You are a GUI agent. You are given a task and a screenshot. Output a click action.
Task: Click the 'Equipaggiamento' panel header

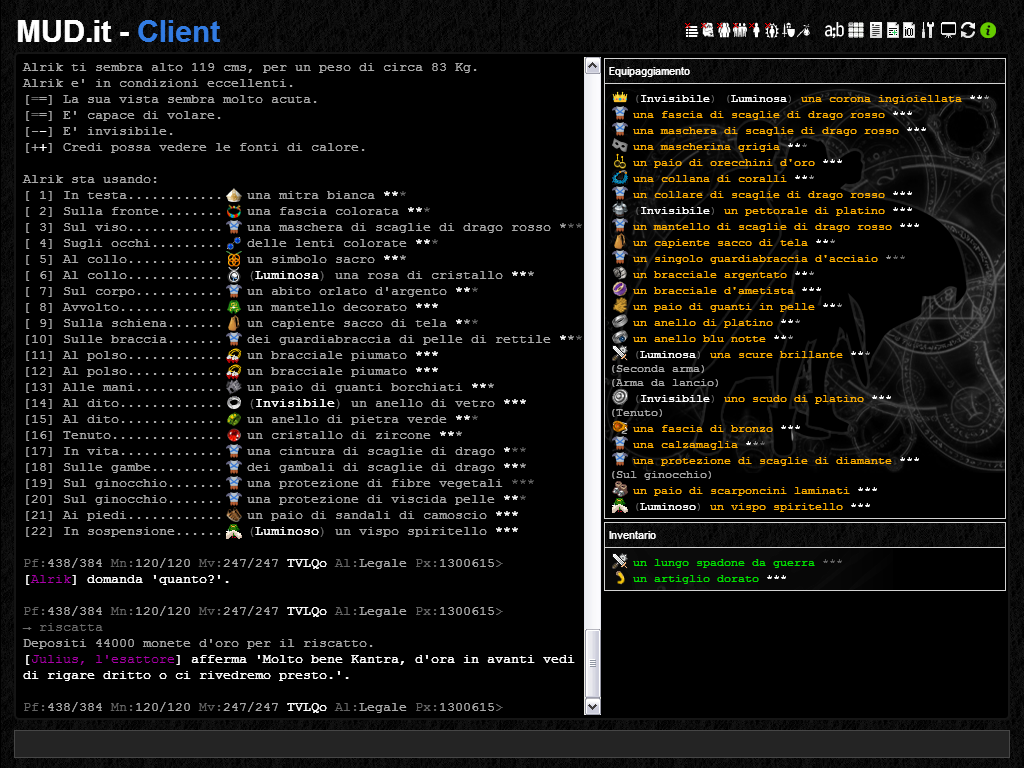(805, 71)
